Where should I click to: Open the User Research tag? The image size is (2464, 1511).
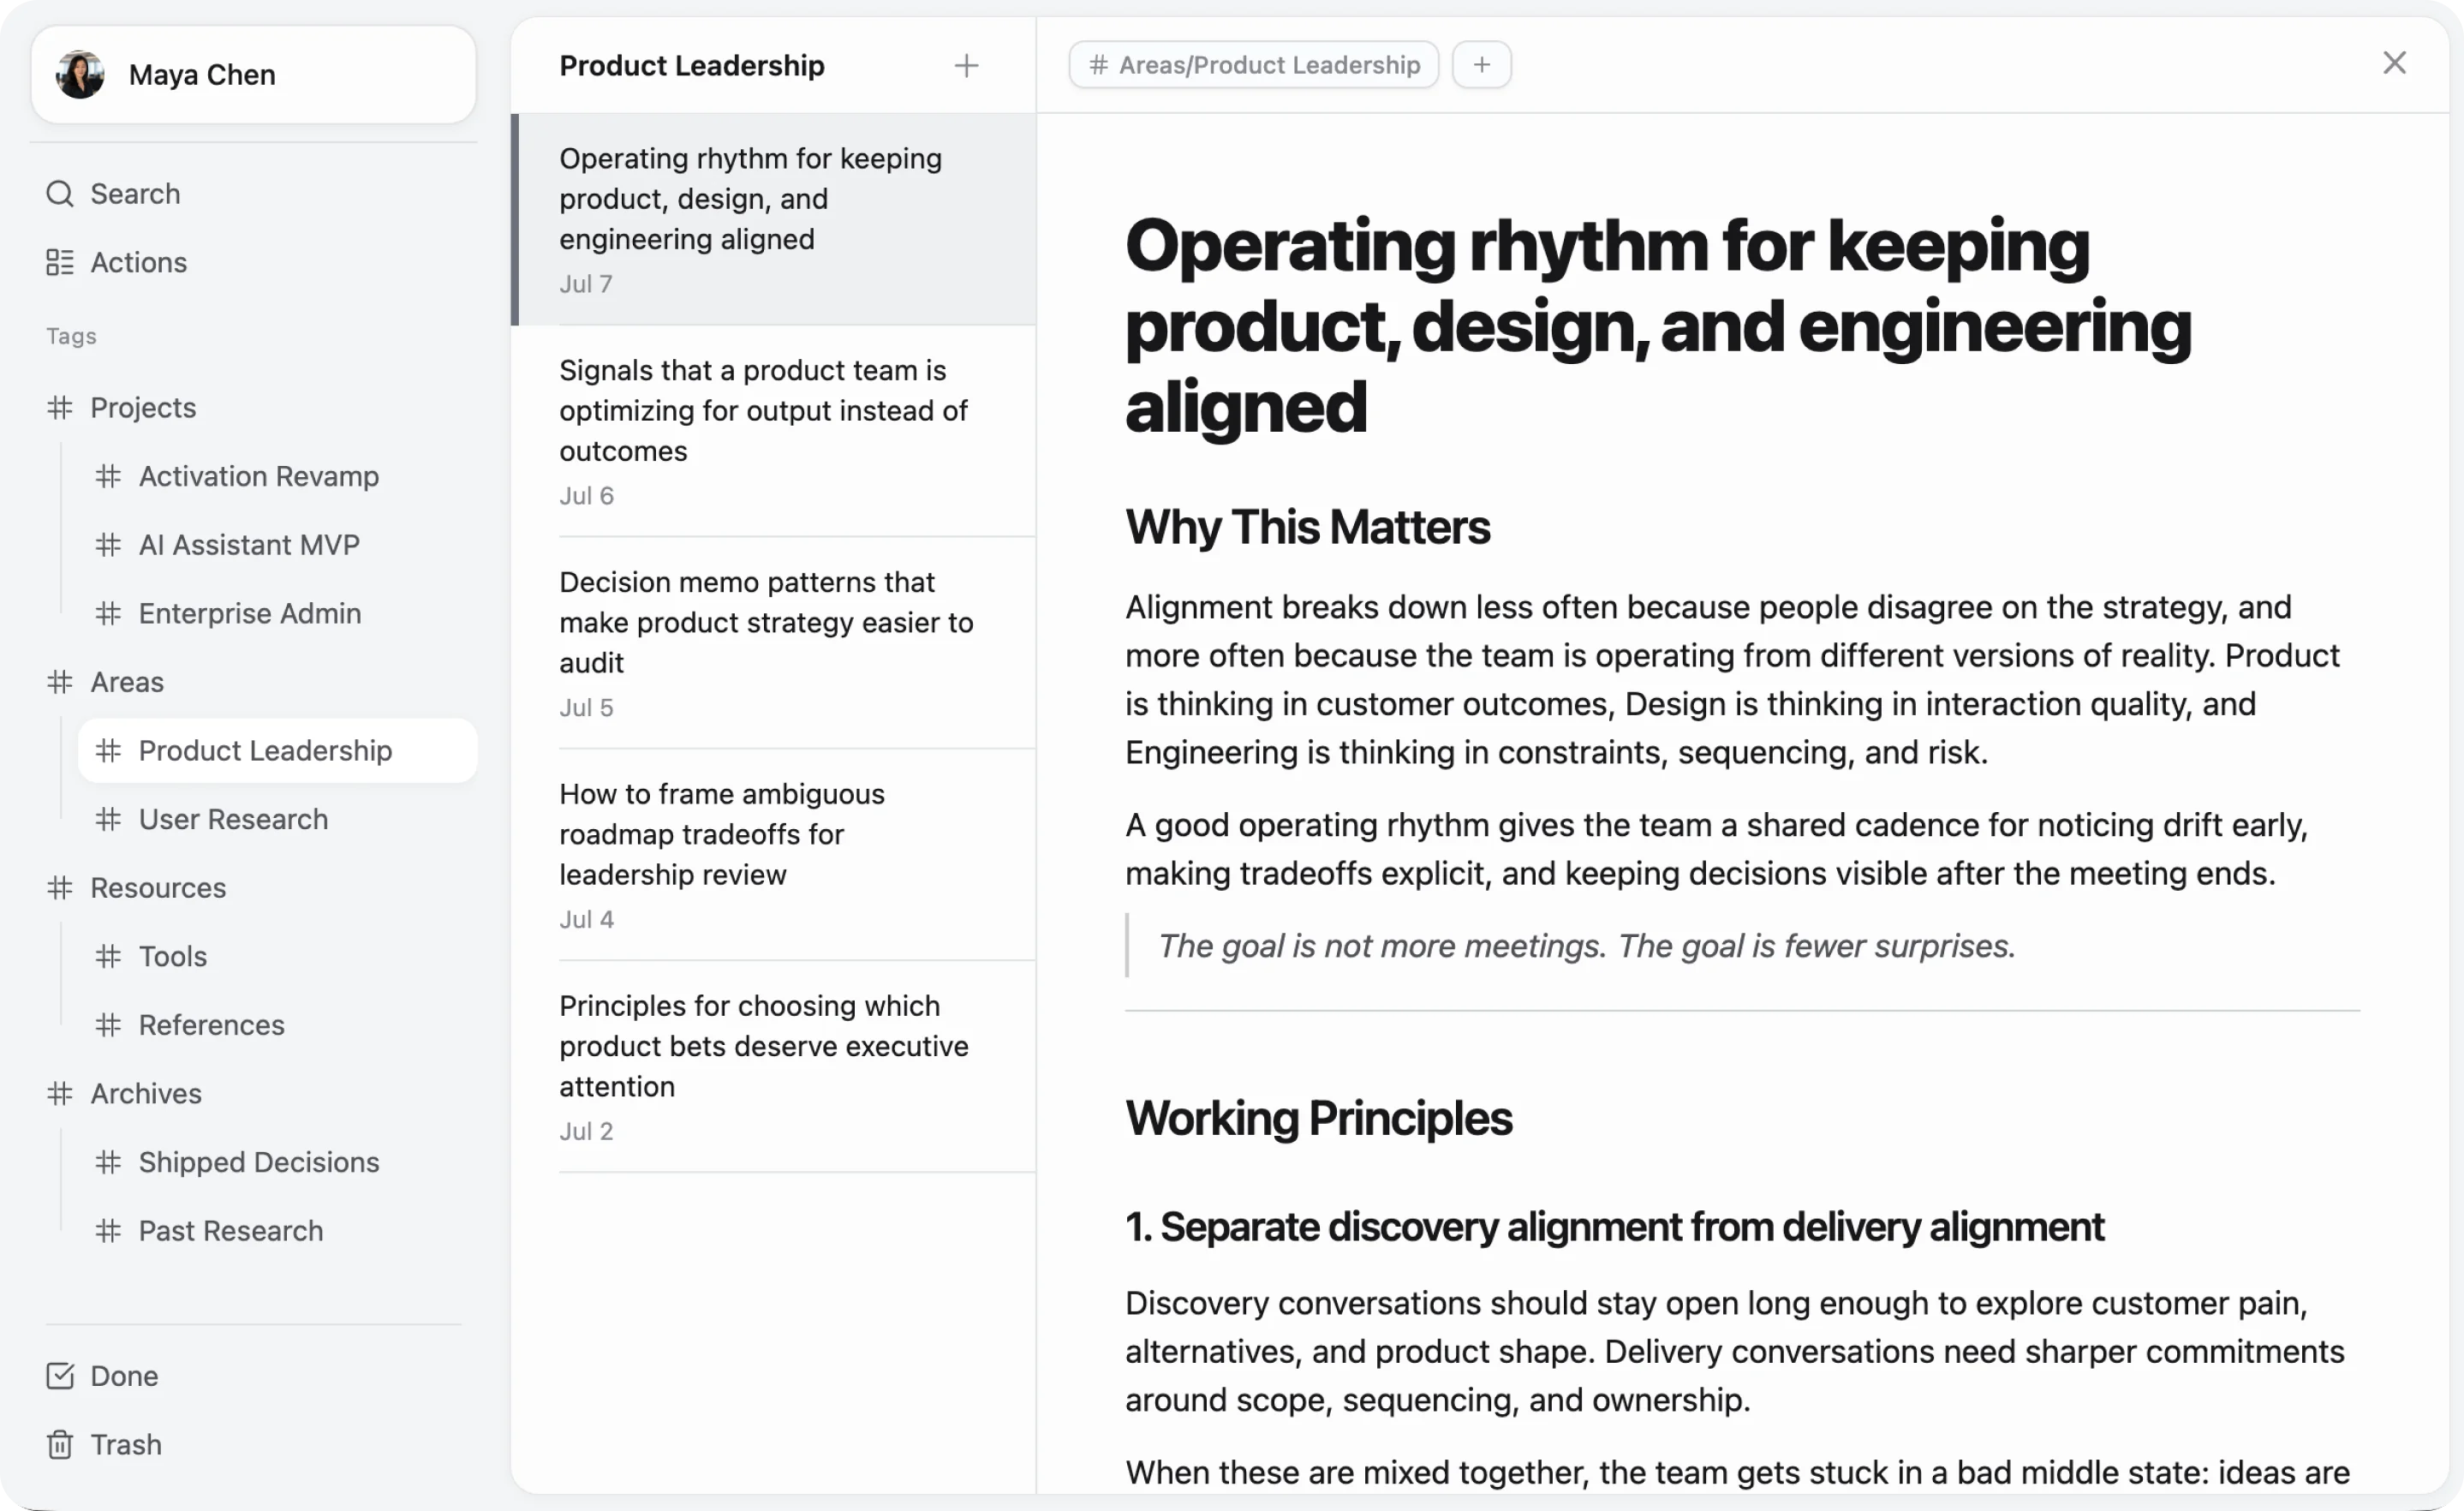(233, 820)
